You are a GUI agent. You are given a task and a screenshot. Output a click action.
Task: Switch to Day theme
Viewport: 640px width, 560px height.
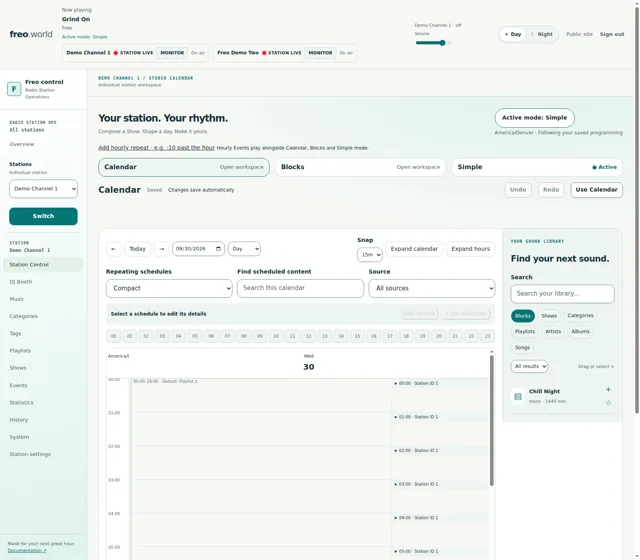[513, 34]
